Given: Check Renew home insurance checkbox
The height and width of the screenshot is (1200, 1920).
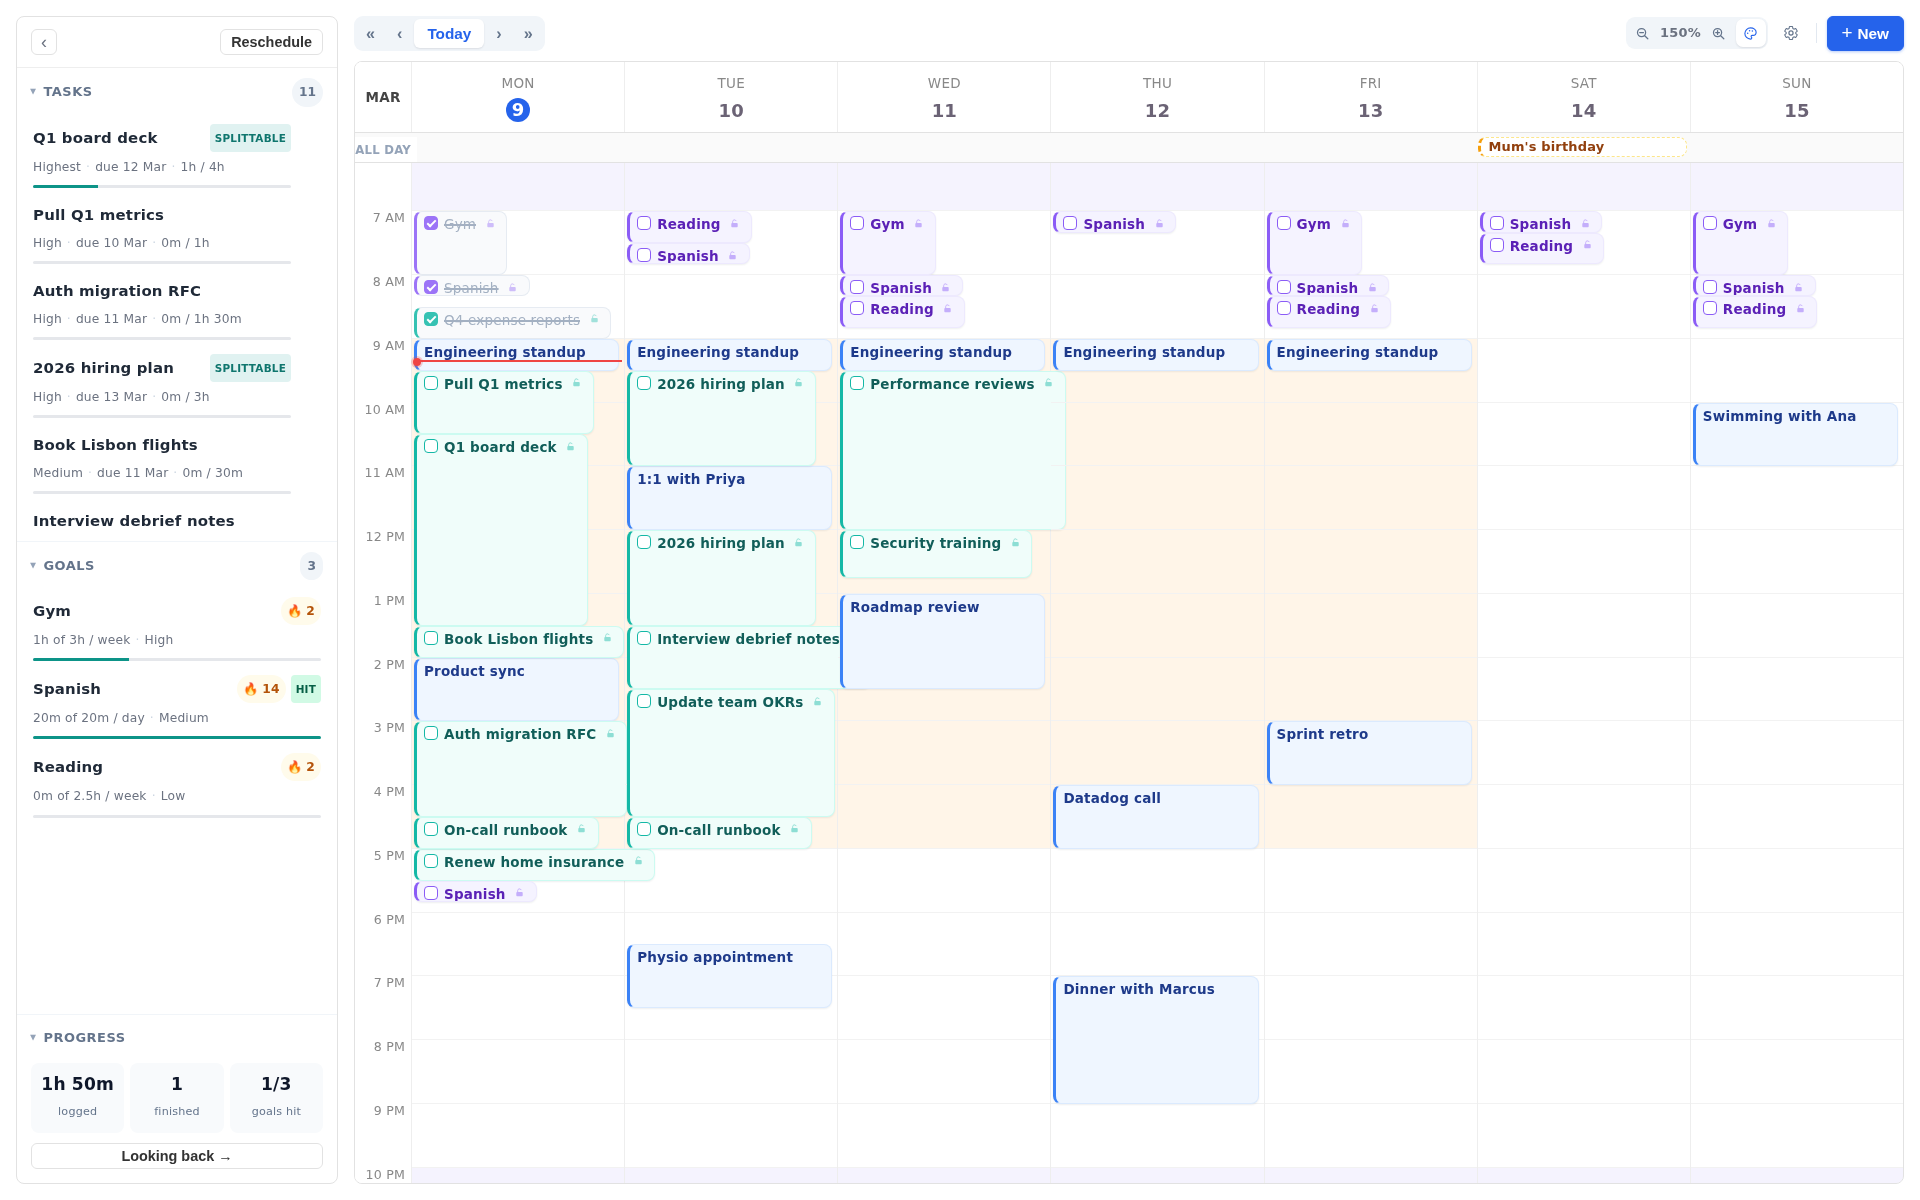Looking at the screenshot, I should click(431, 861).
